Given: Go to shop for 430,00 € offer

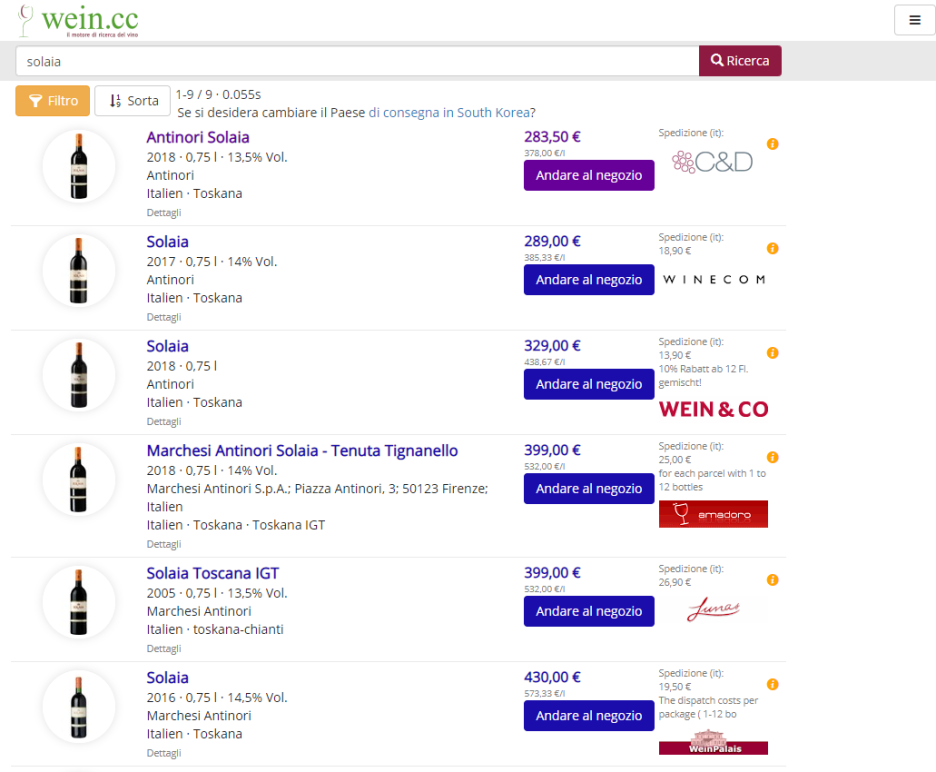Looking at the screenshot, I should tap(589, 715).
